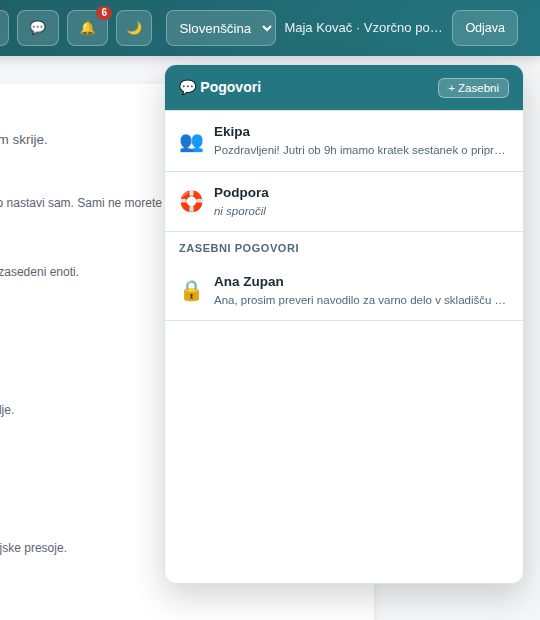
Task: Click the ZASEBNI POGOVORI section label
Action: (239, 248)
